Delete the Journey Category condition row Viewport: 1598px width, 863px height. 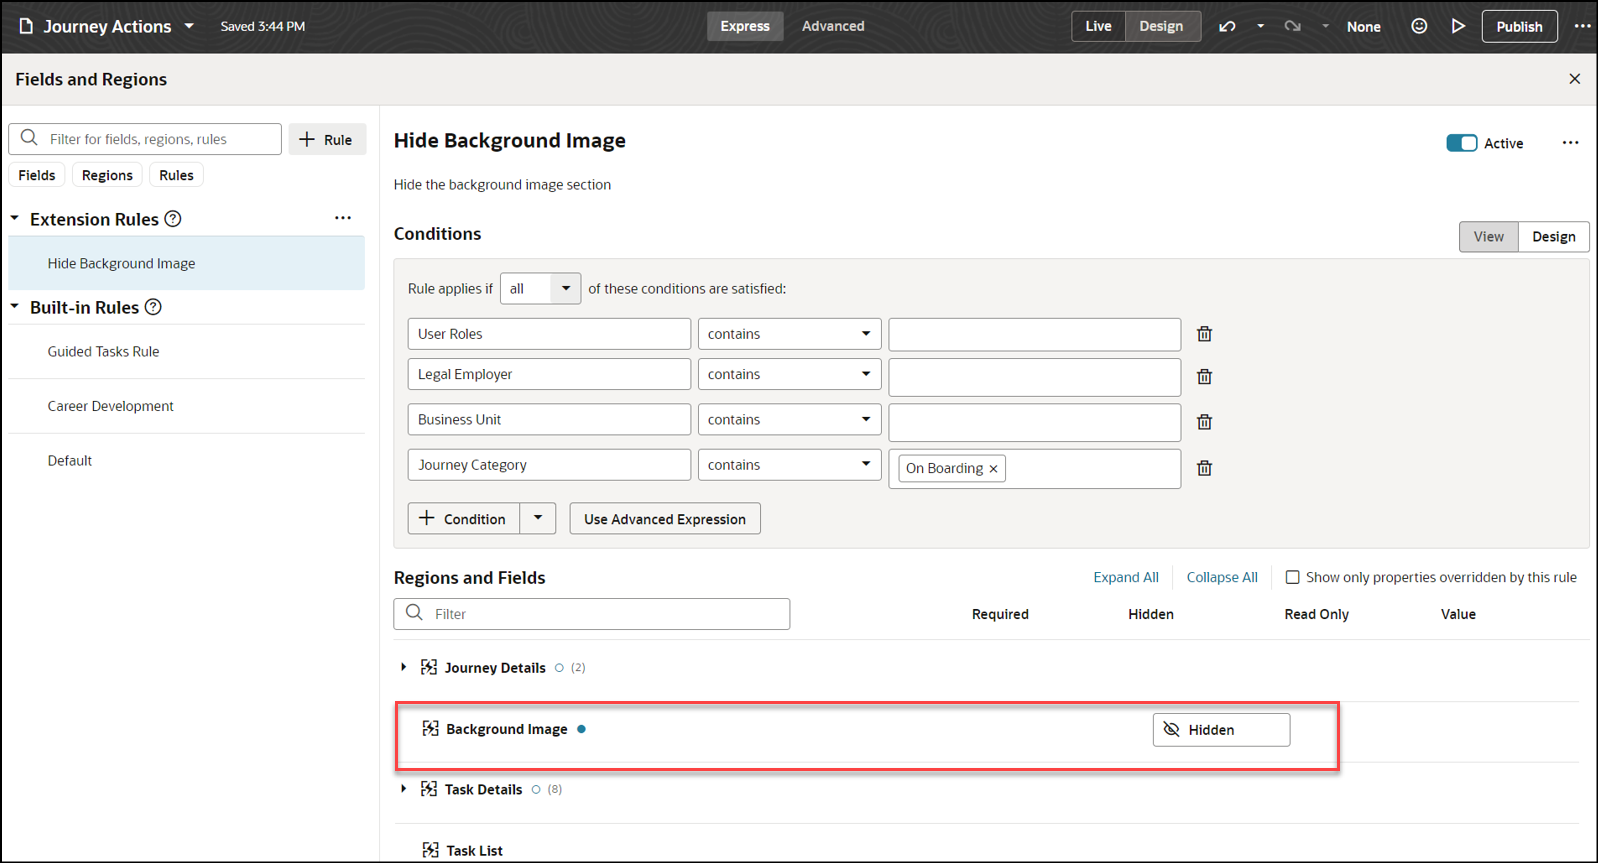pyautogui.click(x=1204, y=468)
